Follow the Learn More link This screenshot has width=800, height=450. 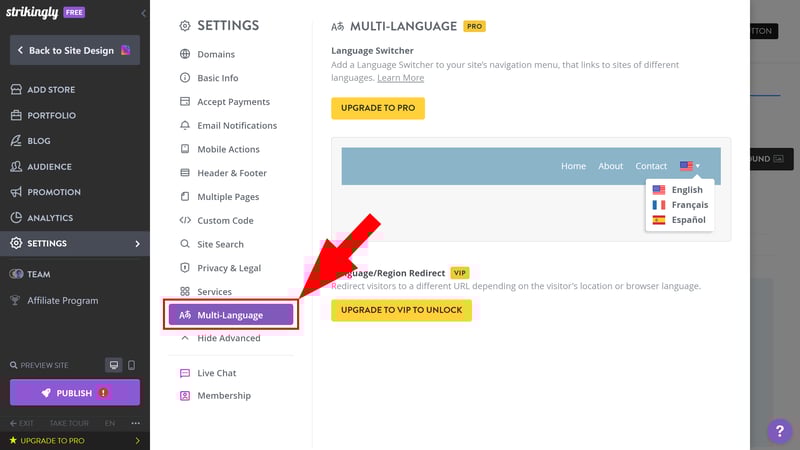click(401, 78)
